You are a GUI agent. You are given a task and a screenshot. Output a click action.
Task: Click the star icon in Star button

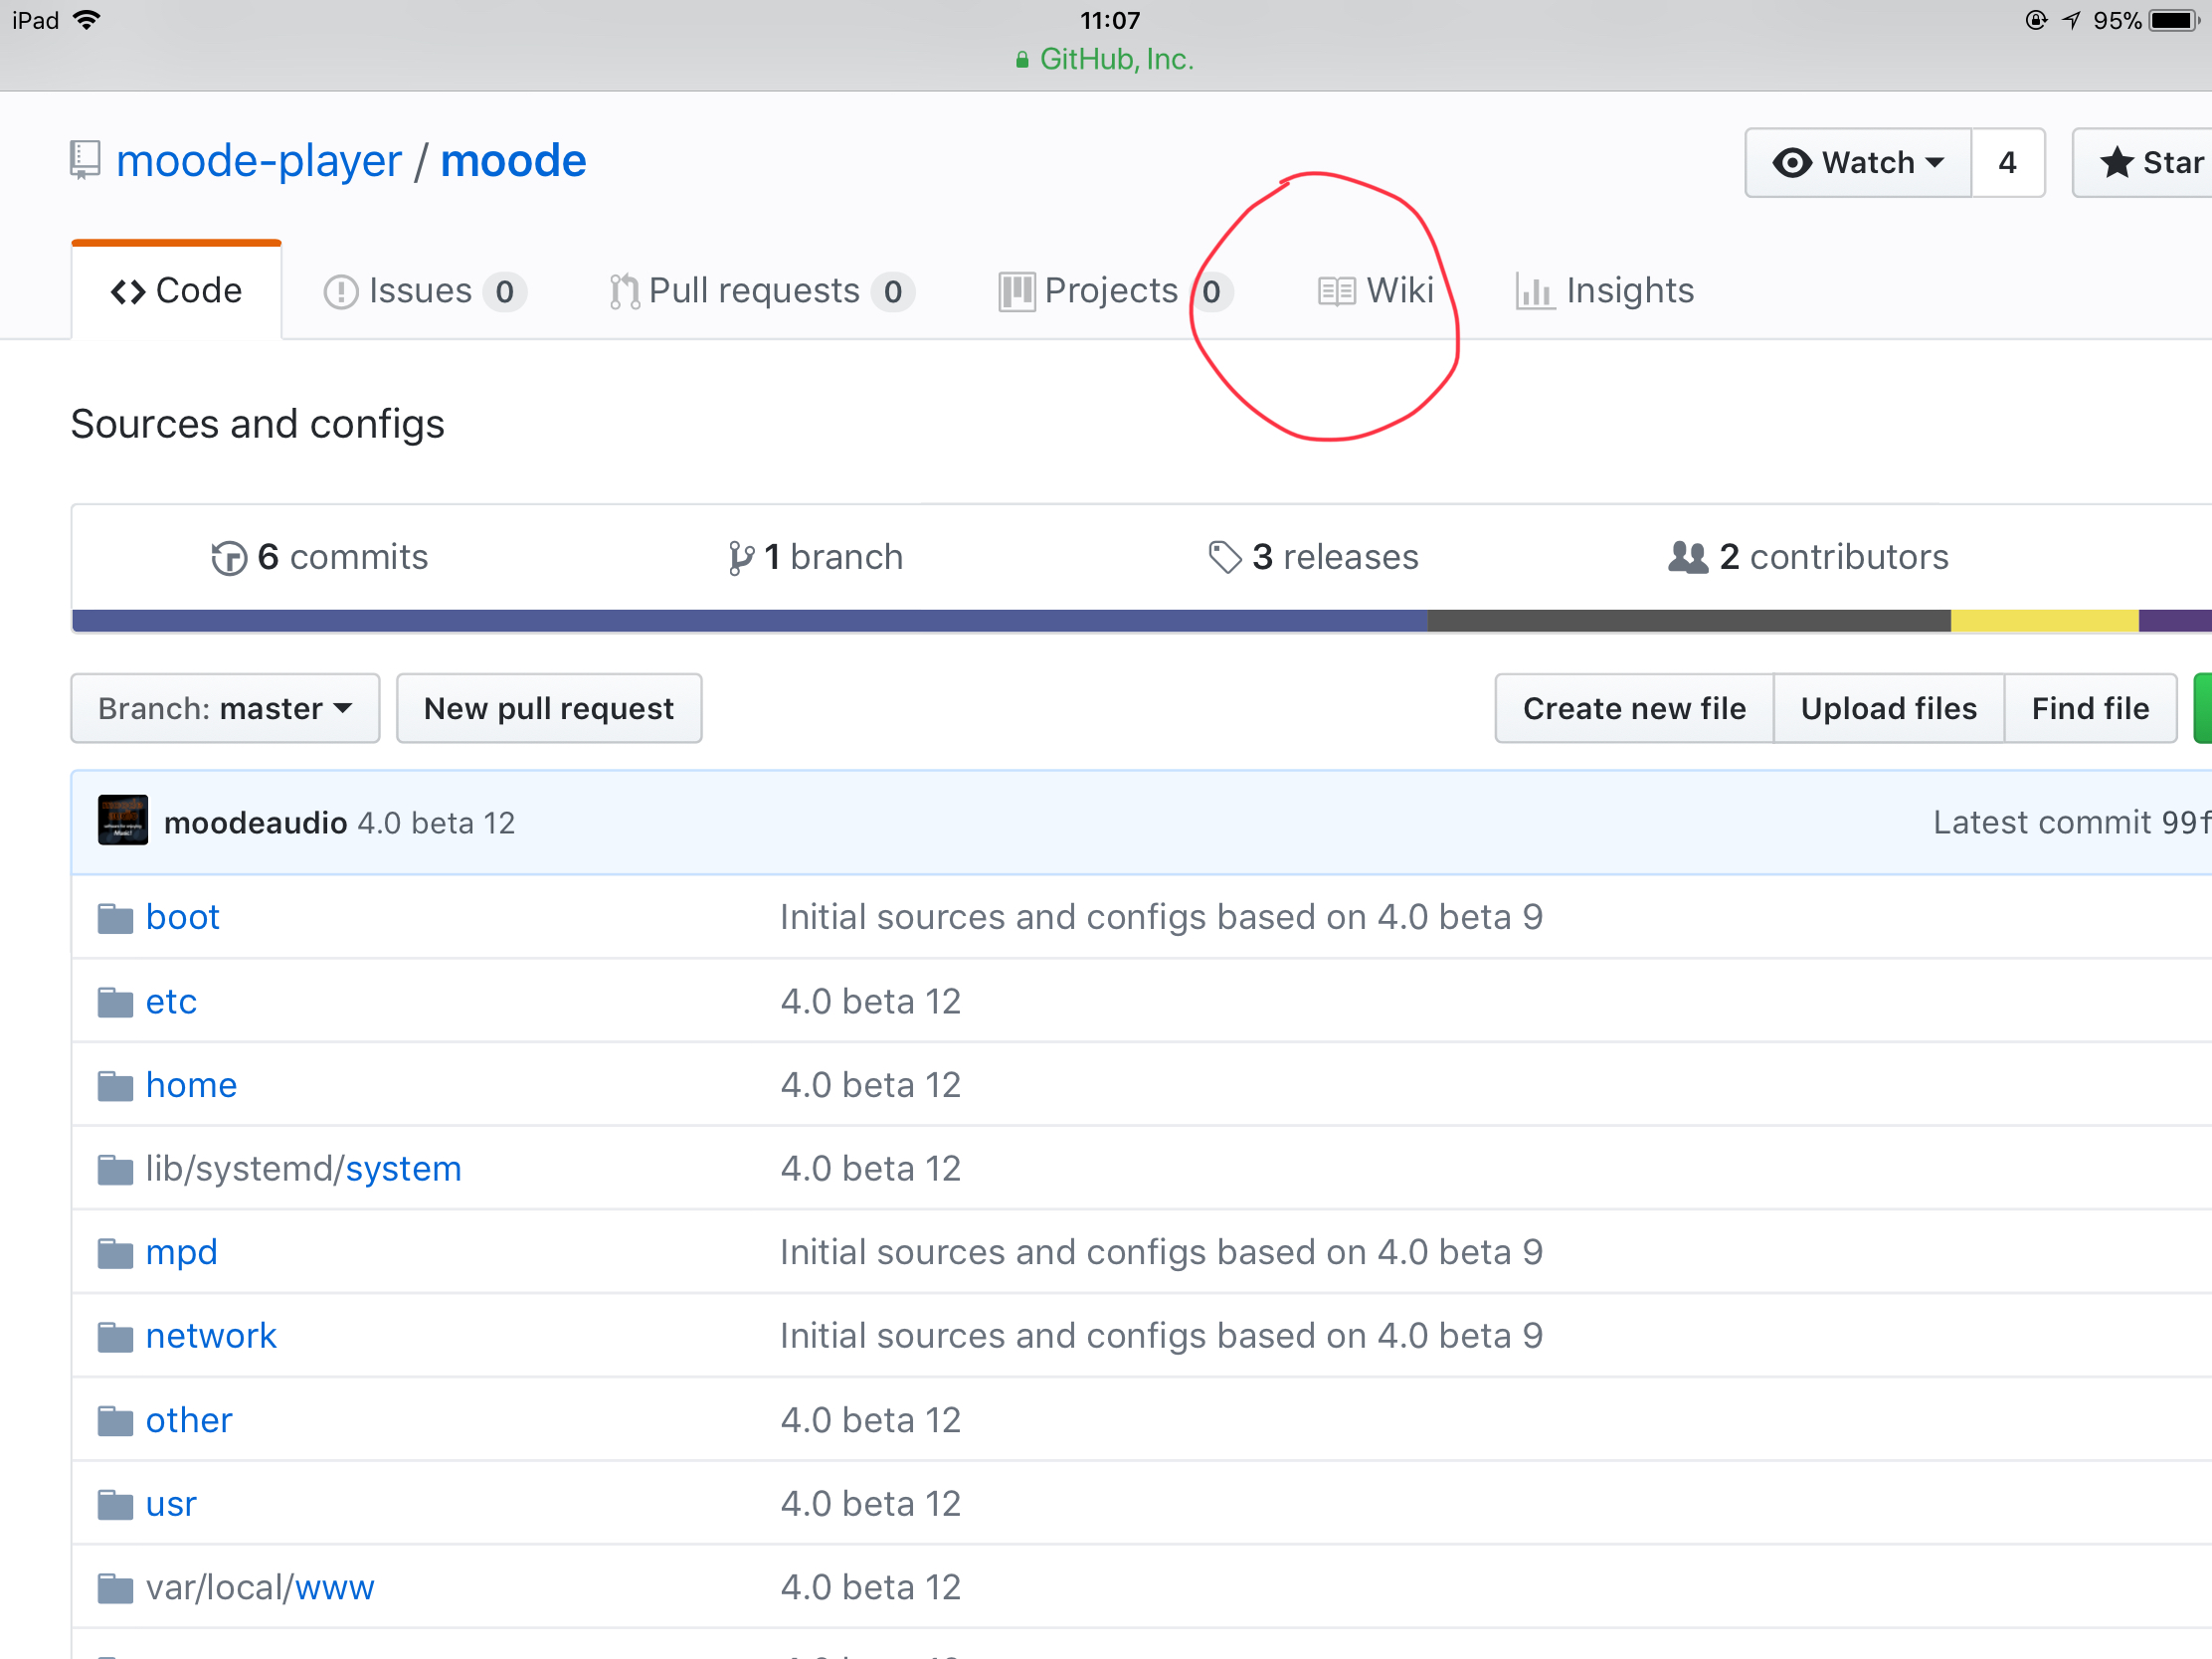(2116, 163)
